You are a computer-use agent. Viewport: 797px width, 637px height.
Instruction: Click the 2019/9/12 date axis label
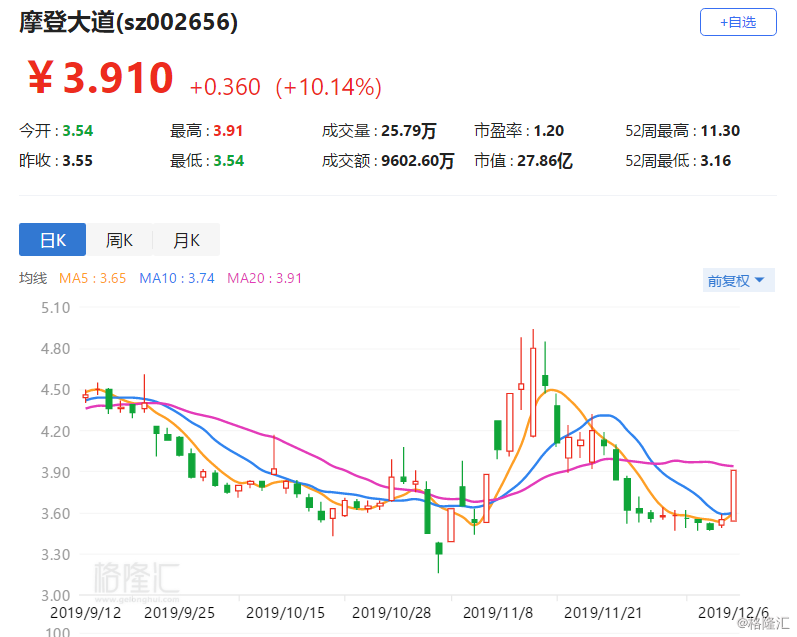pos(85,613)
